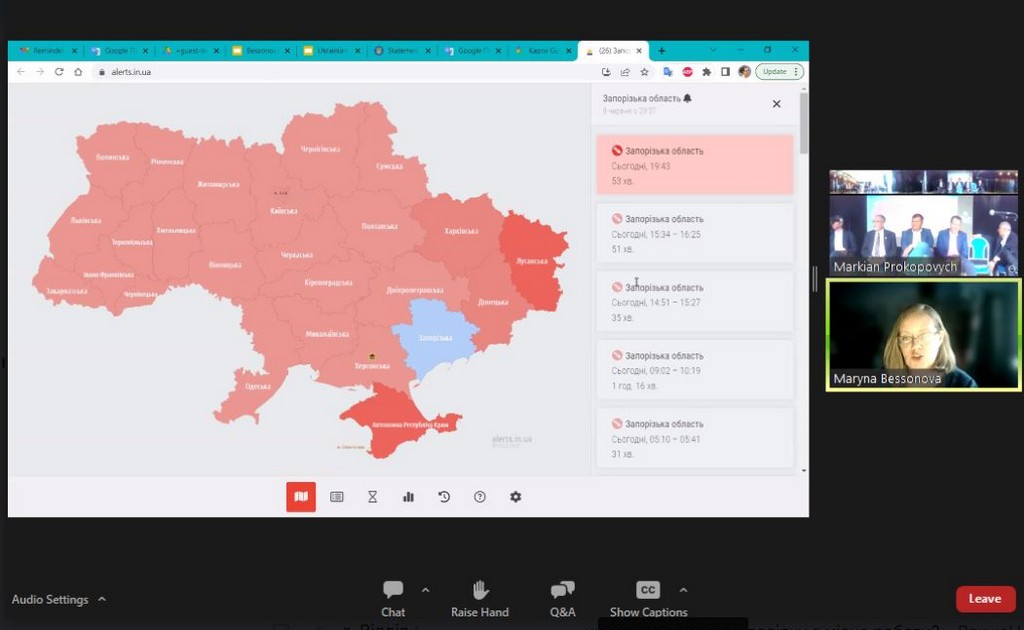Click the hourglass duration icon
The image size is (1024, 630).
click(372, 497)
